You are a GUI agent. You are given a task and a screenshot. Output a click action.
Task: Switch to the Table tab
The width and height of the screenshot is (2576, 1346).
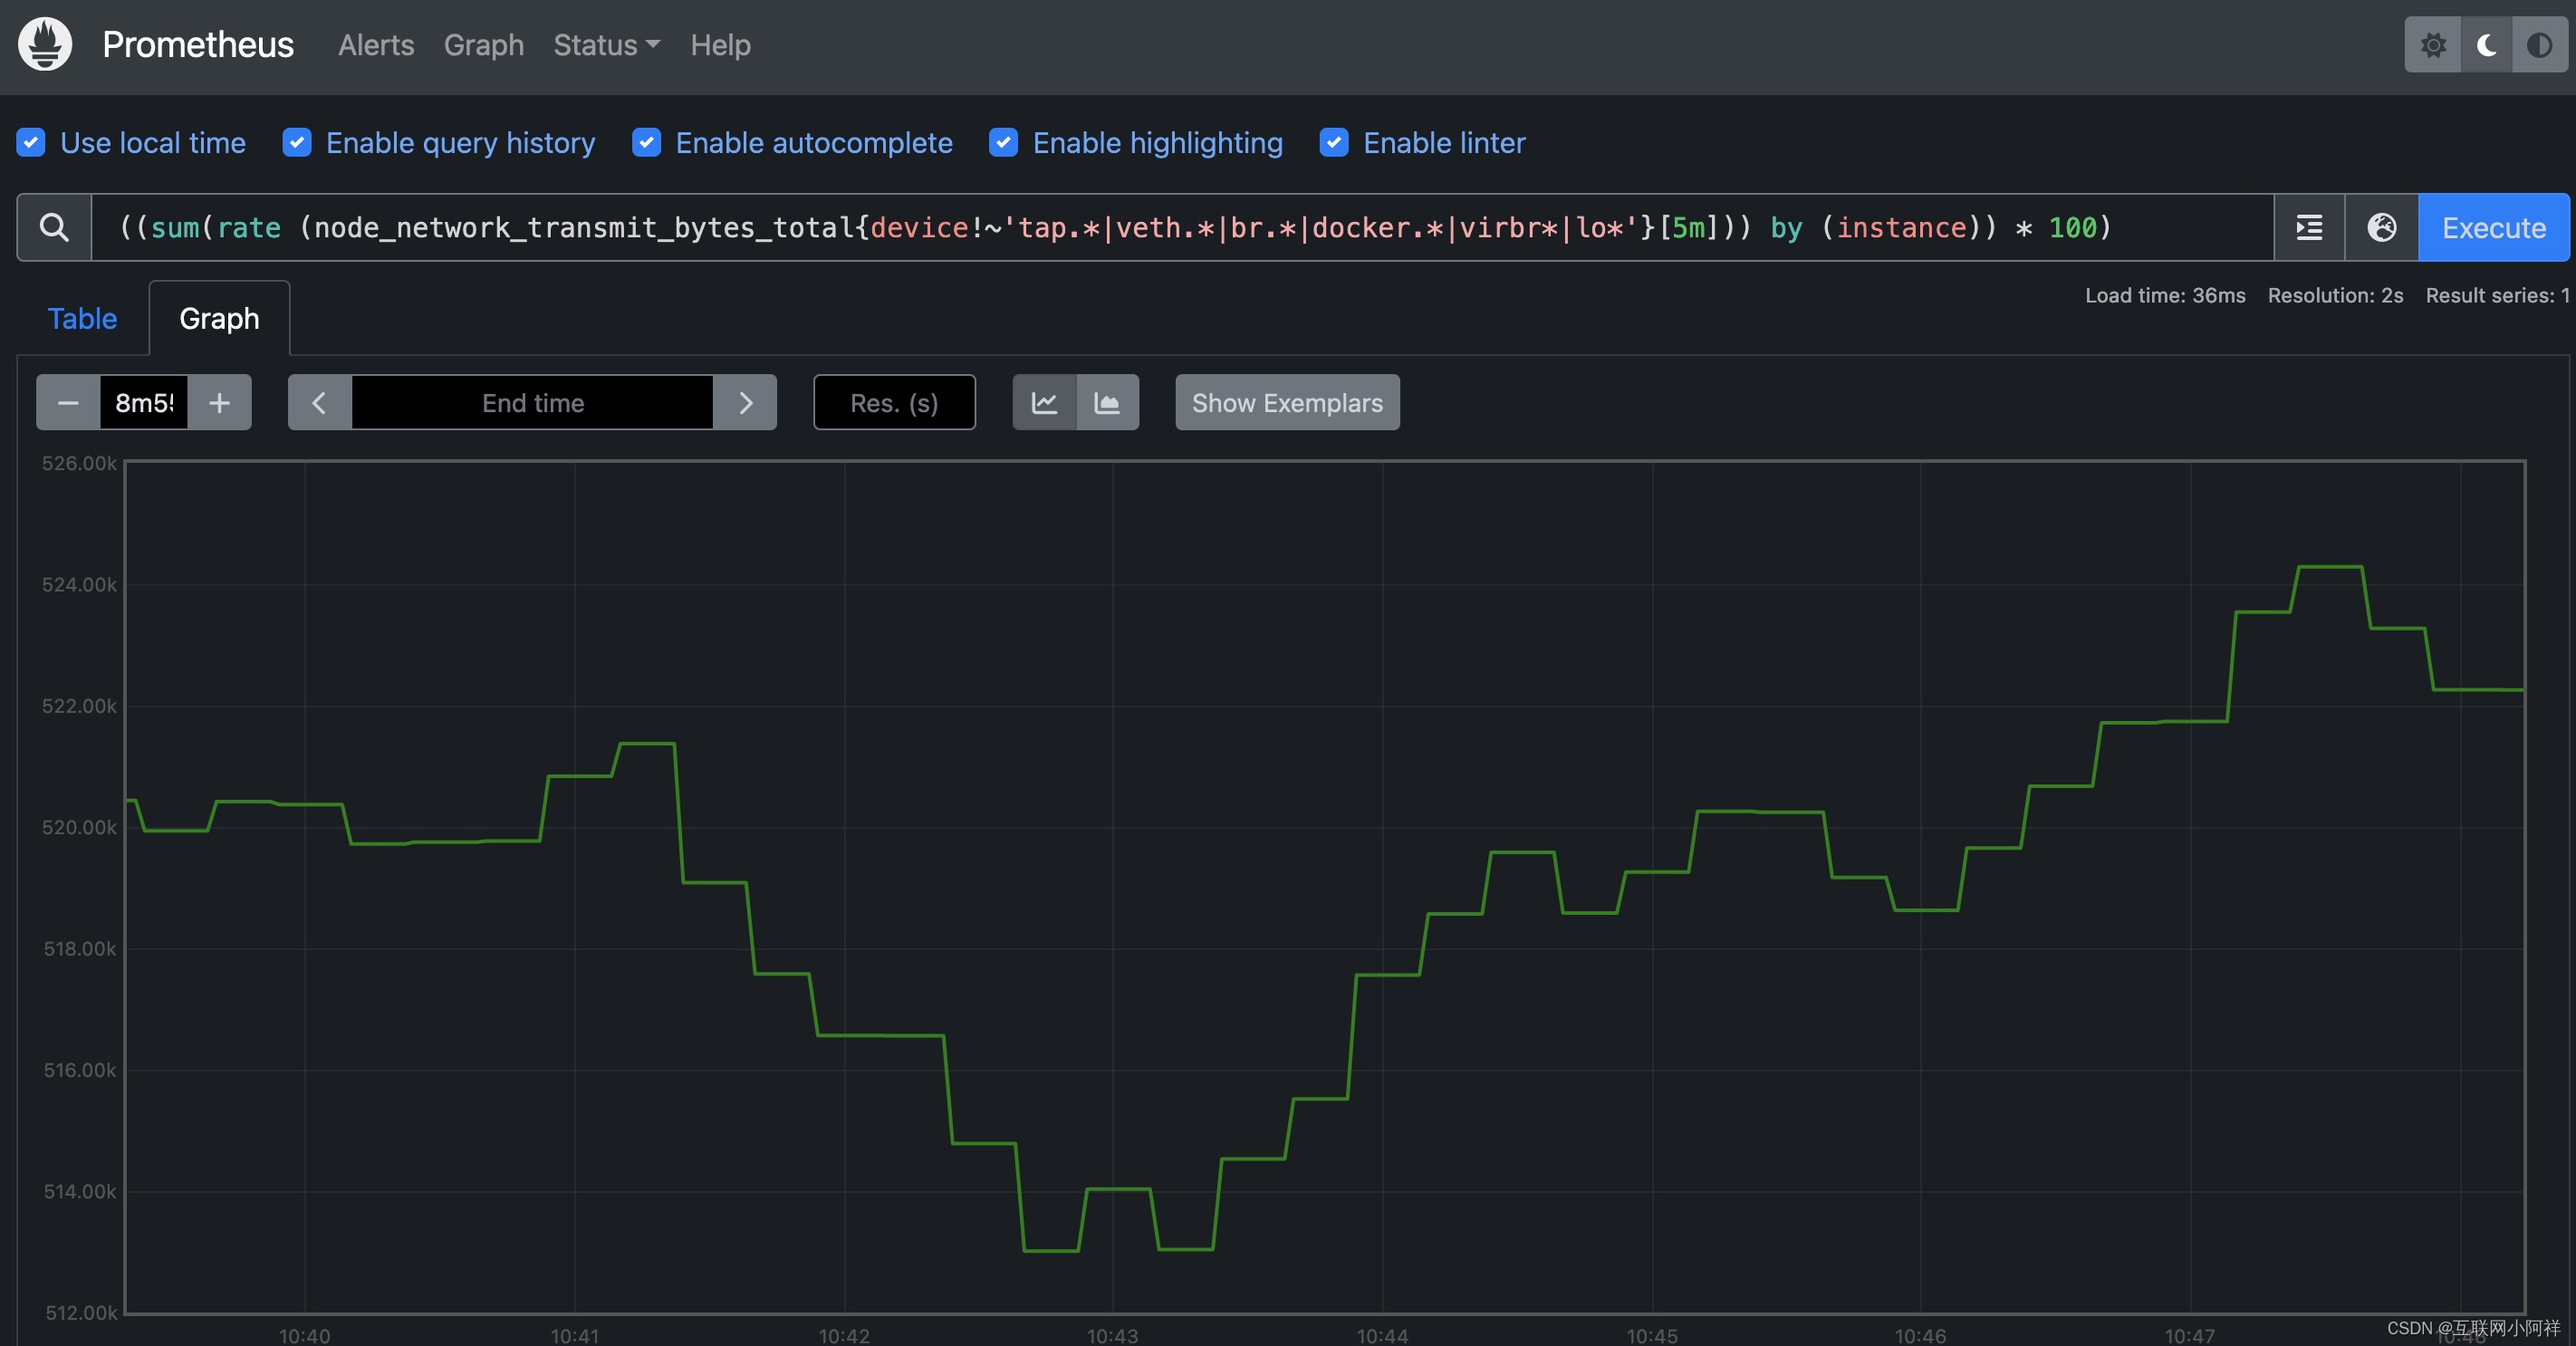coord(80,317)
